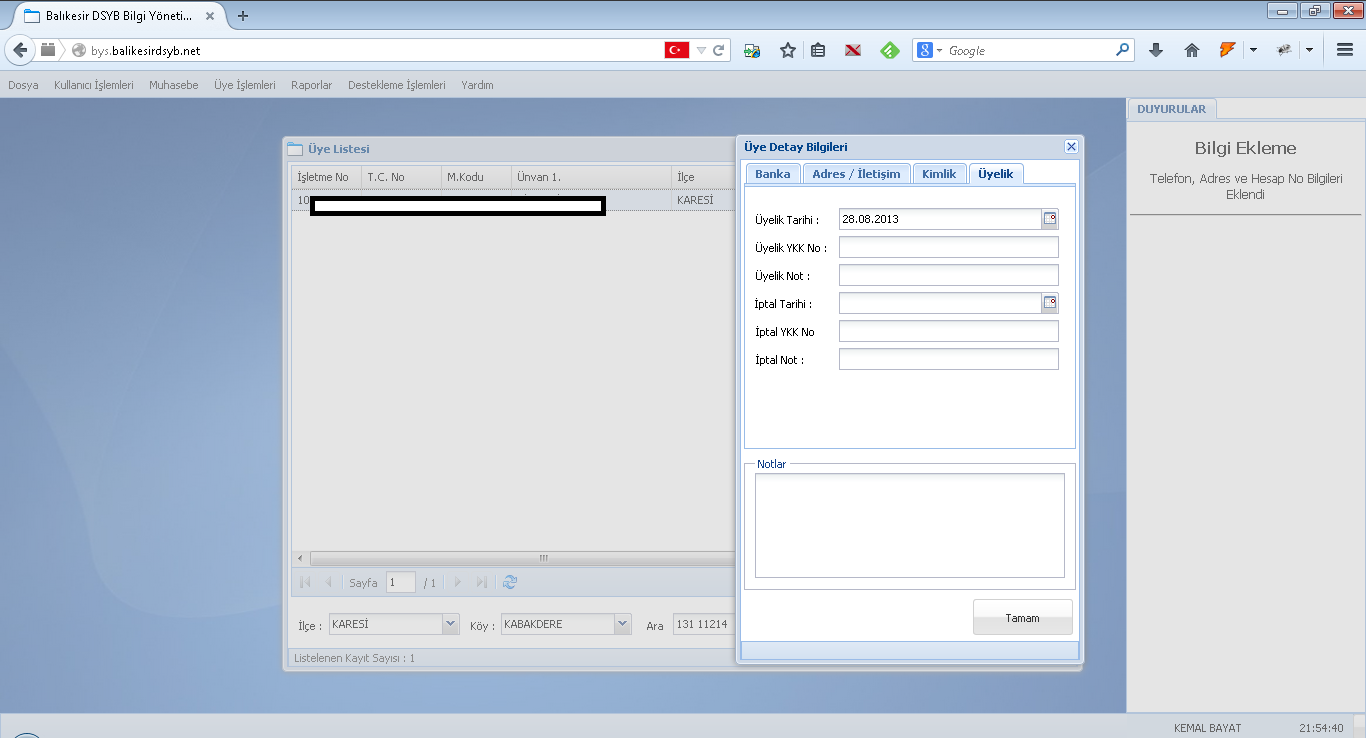This screenshot has height=738, width=1366.
Task: Open the calendar picker for Üyelik Tarihi
Action: click(1050, 219)
